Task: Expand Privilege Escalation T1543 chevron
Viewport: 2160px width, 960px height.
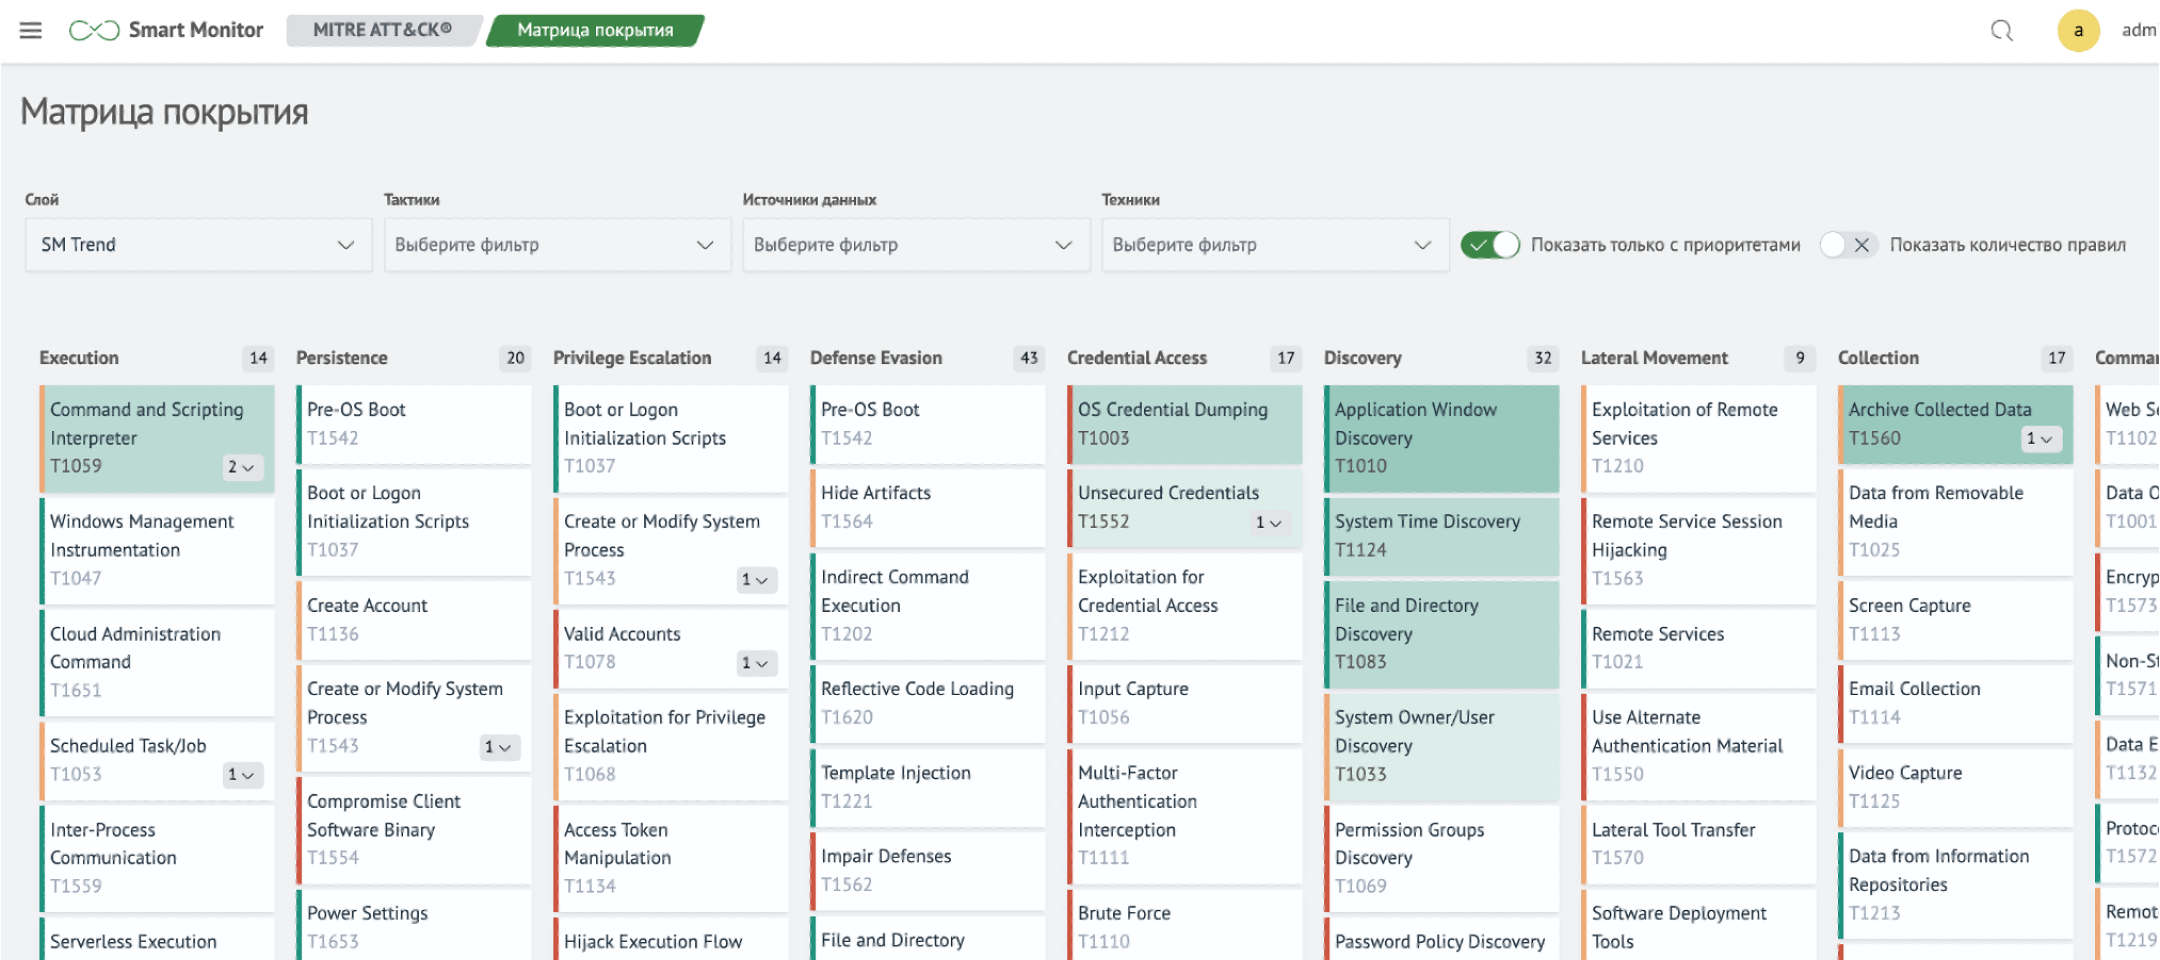Action: click(x=756, y=580)
